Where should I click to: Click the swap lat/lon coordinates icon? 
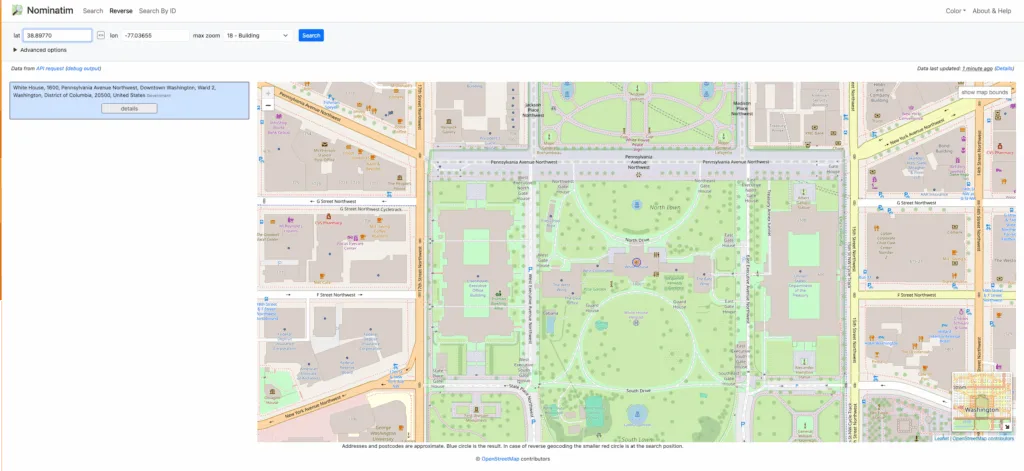coord(101,35)
